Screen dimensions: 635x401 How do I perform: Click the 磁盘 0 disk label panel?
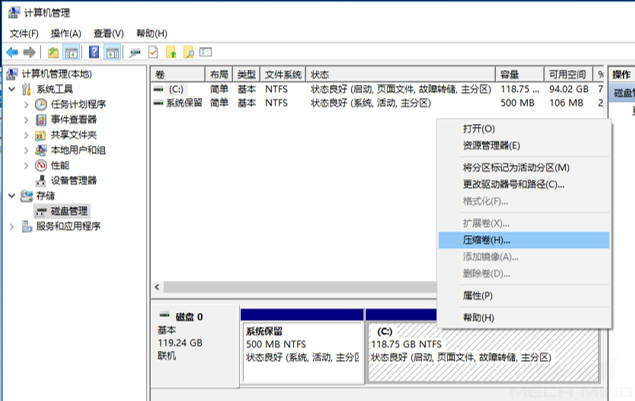(x=195, y=344)
